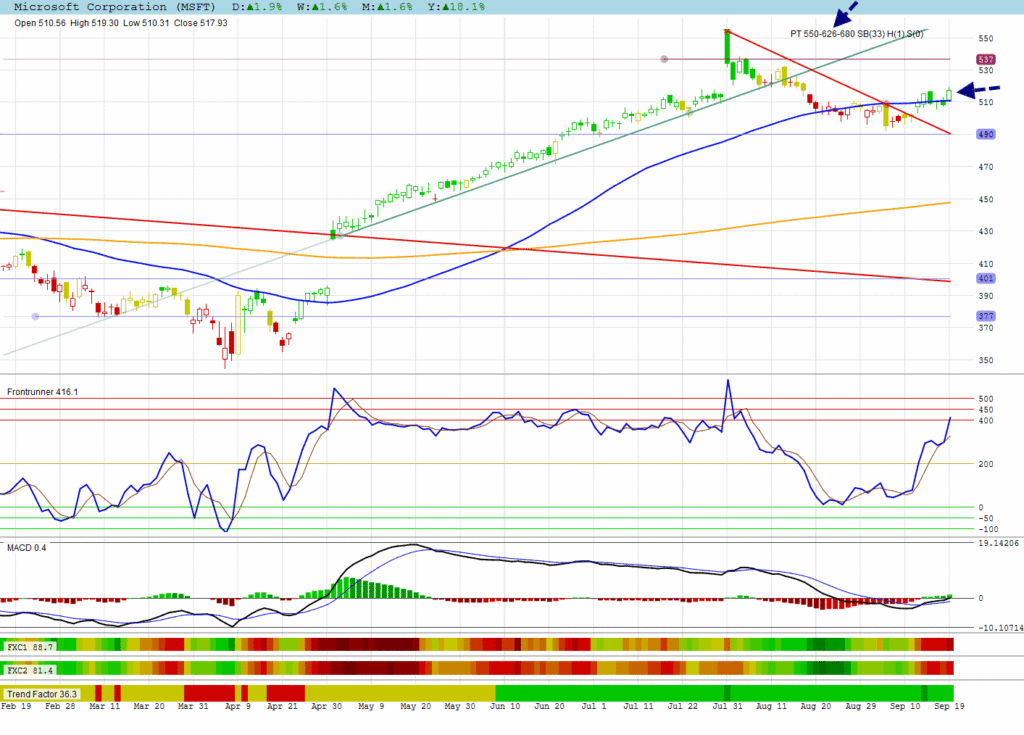Image resolution: width=1024 pixels, height=735 pixels.
Task: Click the circle handle on the 537 line
Action: point(664,59)
